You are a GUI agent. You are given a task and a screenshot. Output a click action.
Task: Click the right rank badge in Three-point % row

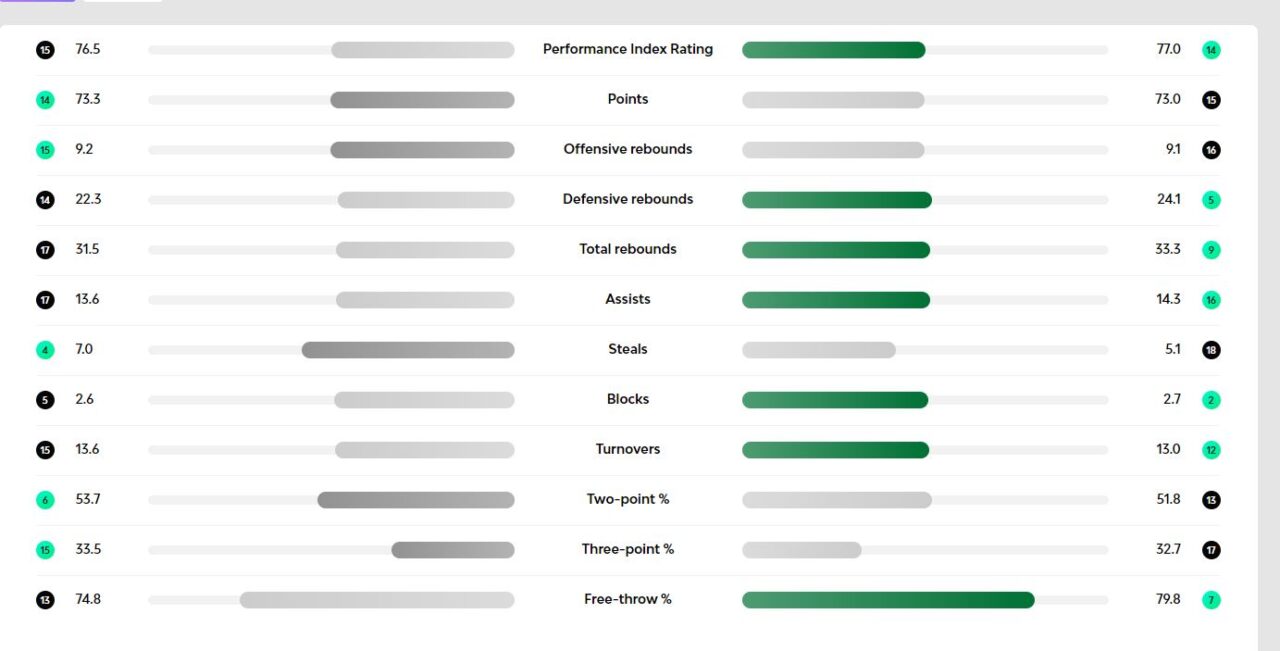click(1211, 550)
